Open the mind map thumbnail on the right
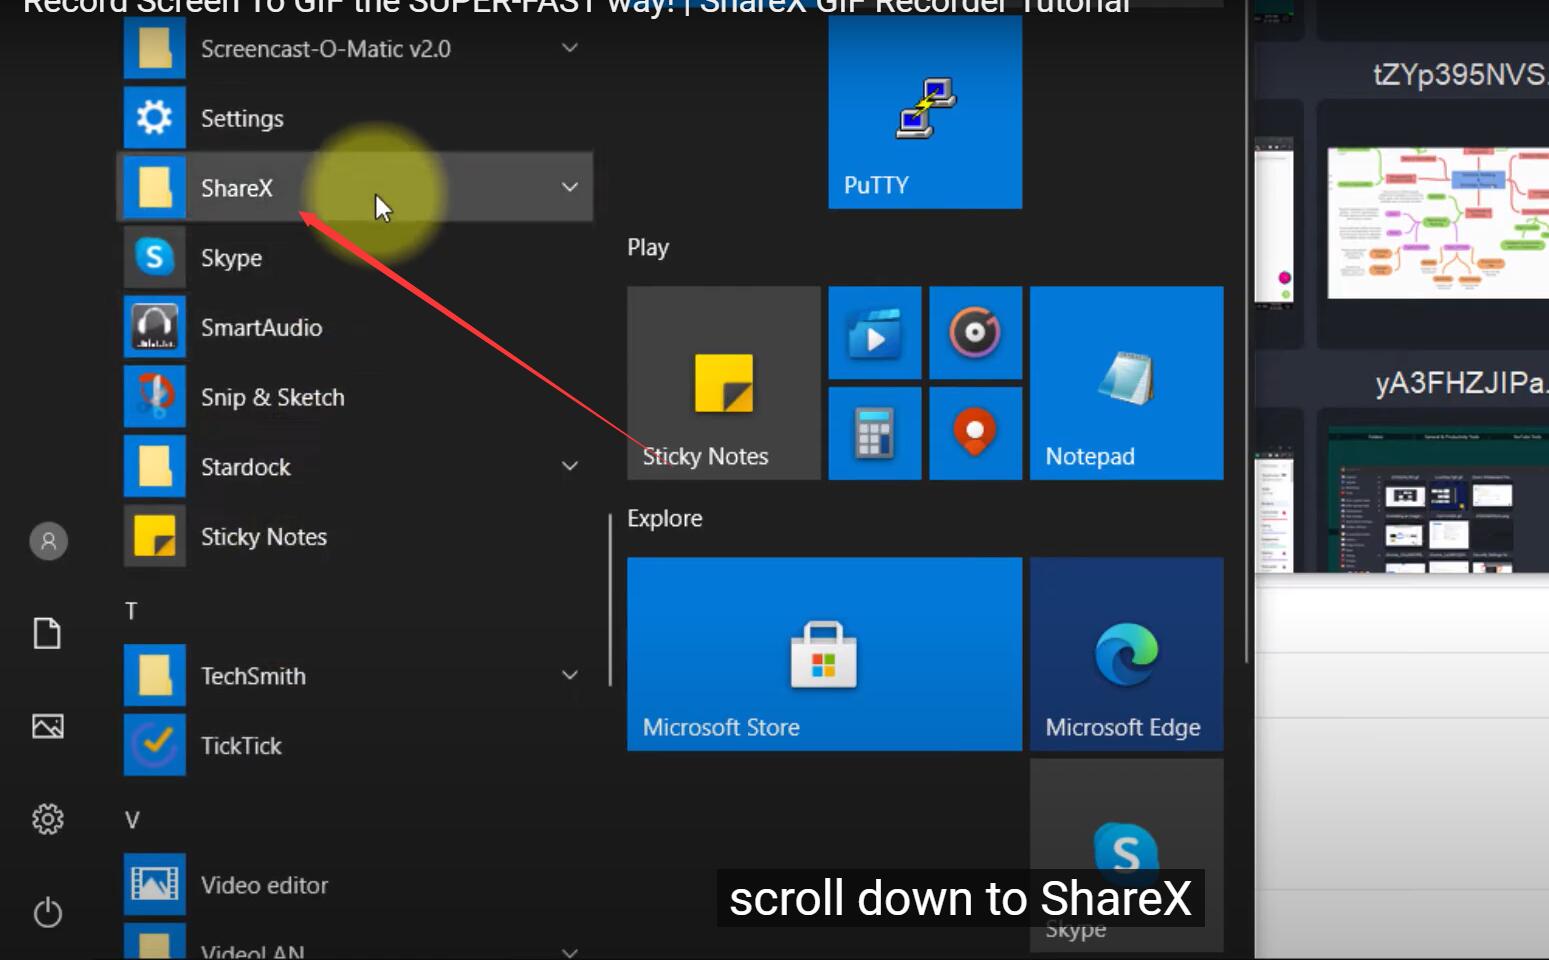The height and width of the screenshot is (960, 1549). pyautogui.click(x=1438, y=223)
